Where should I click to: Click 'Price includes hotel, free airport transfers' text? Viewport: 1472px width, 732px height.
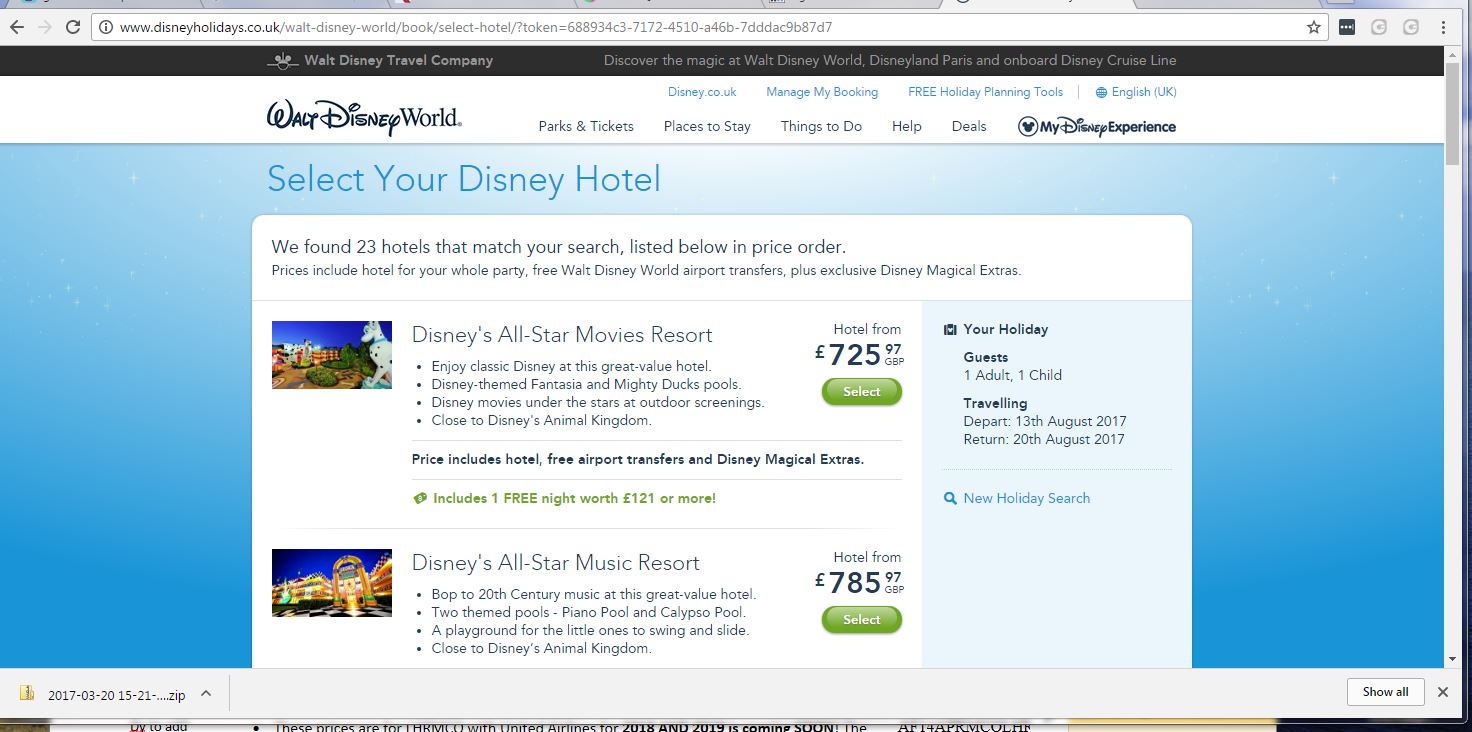point(638,460)
